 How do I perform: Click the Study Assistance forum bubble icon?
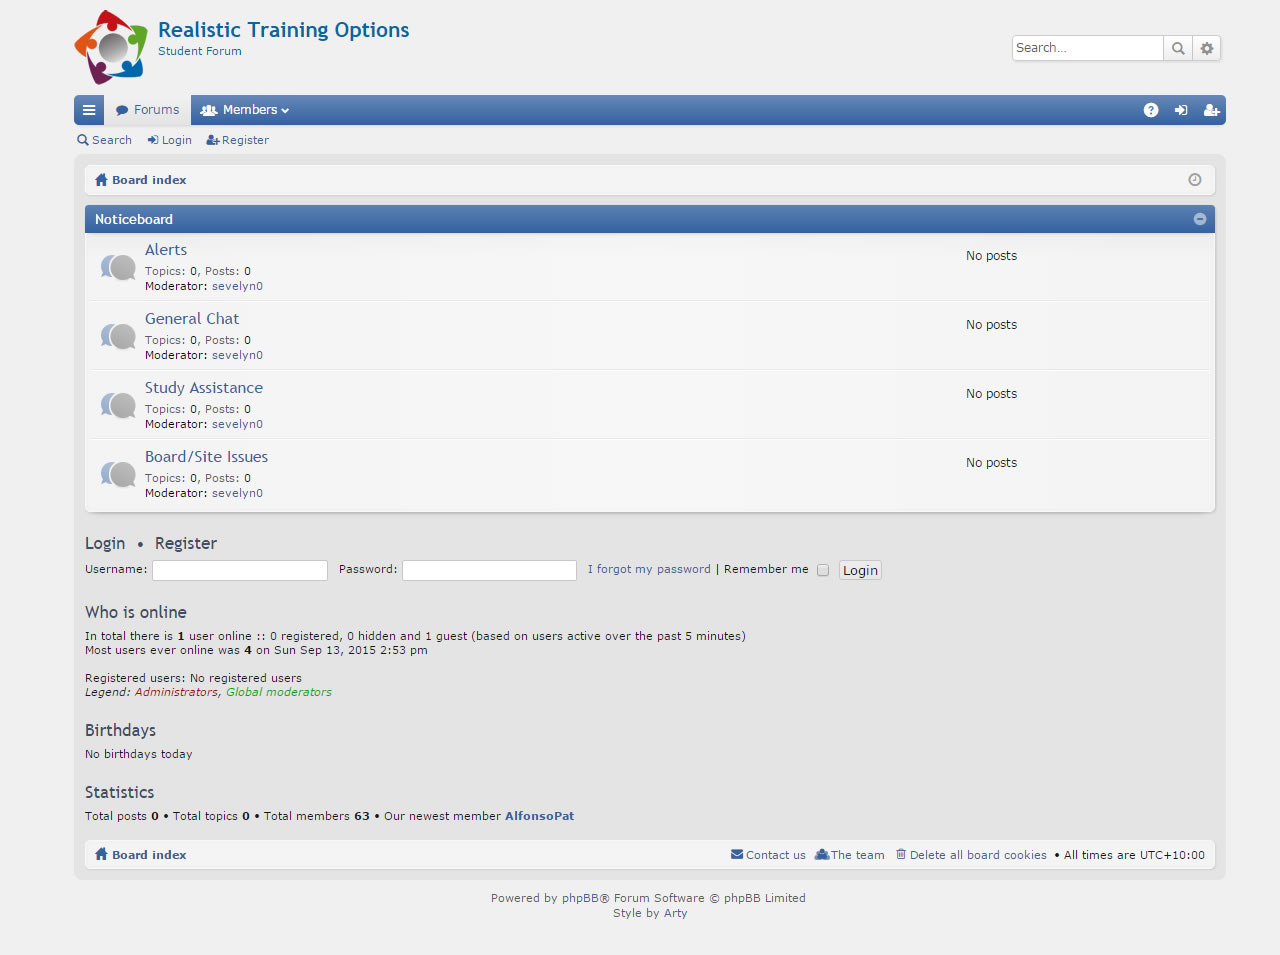[x=118, y=405]
